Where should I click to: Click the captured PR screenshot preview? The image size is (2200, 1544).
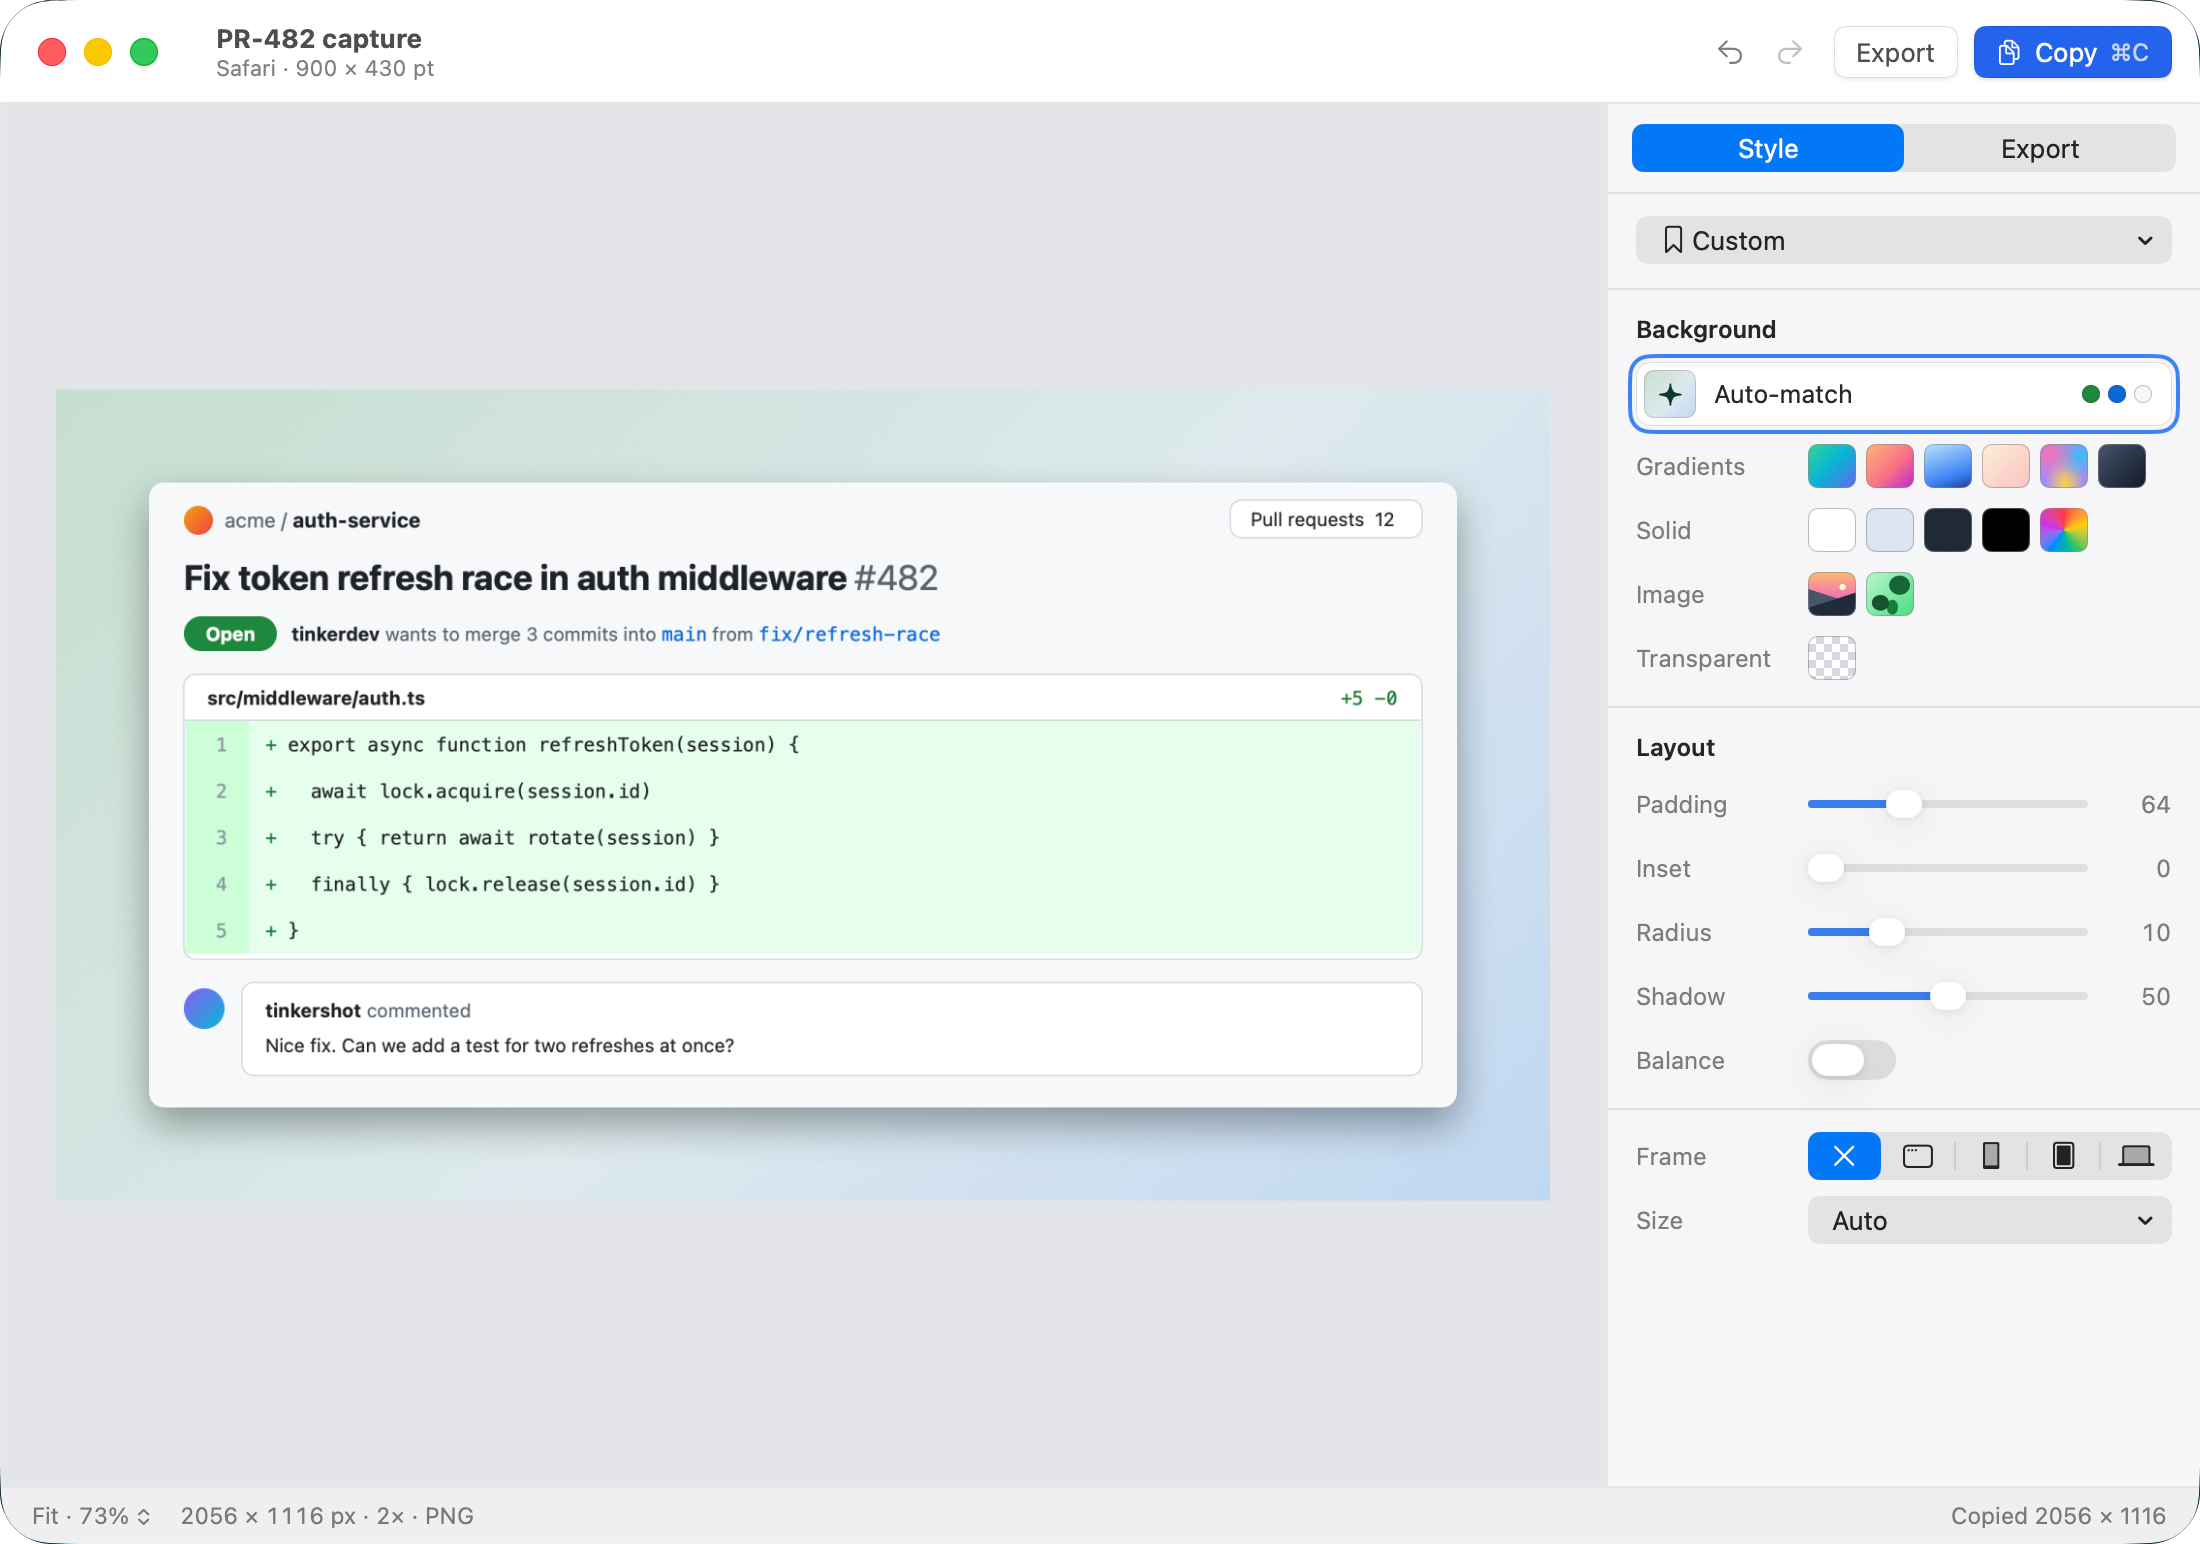click(x=803, y=795)
